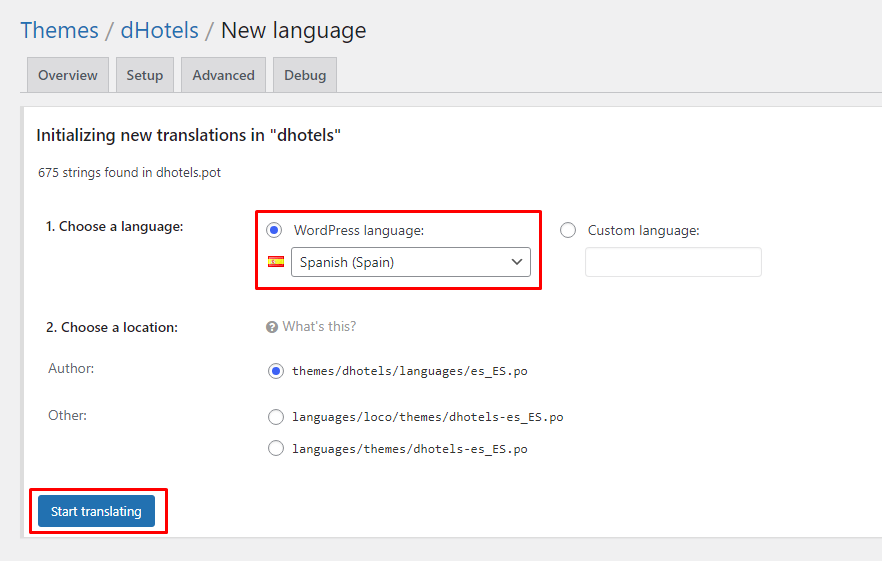Viewport: 882px width, 561px height.
Task: Choose themes/dhotels/languages/es_ES.po Author location
Action: pyautogui.click(x=276, y=371)
